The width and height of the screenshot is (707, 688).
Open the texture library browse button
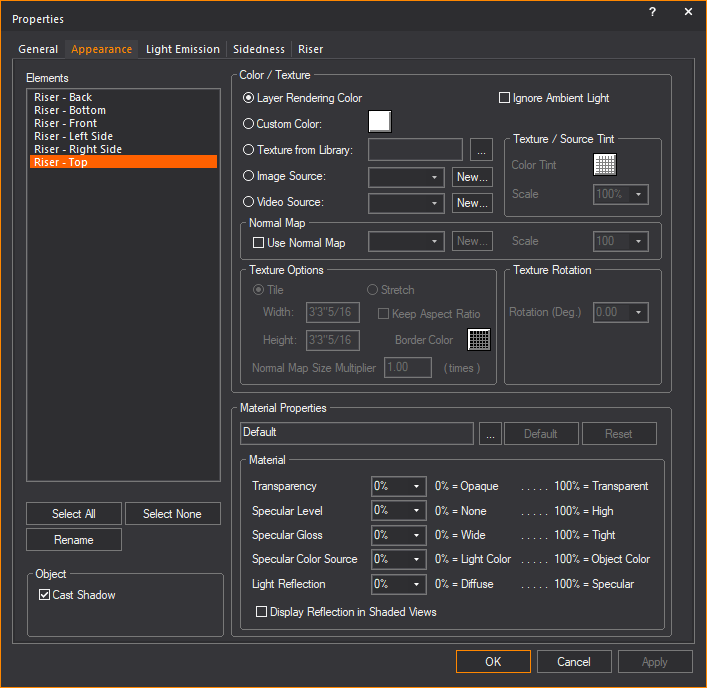481,150
